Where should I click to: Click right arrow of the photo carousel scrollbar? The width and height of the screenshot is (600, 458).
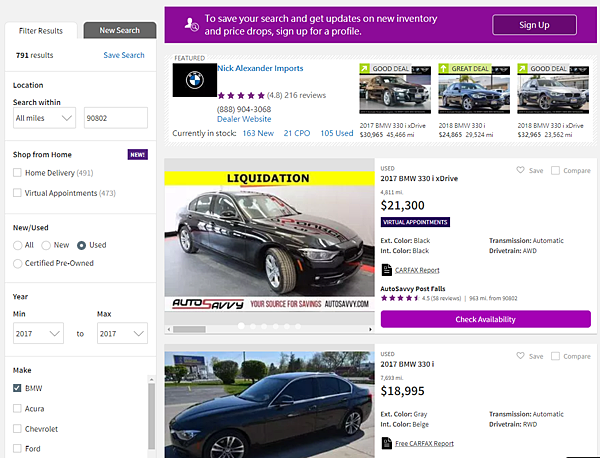(370, 329)
